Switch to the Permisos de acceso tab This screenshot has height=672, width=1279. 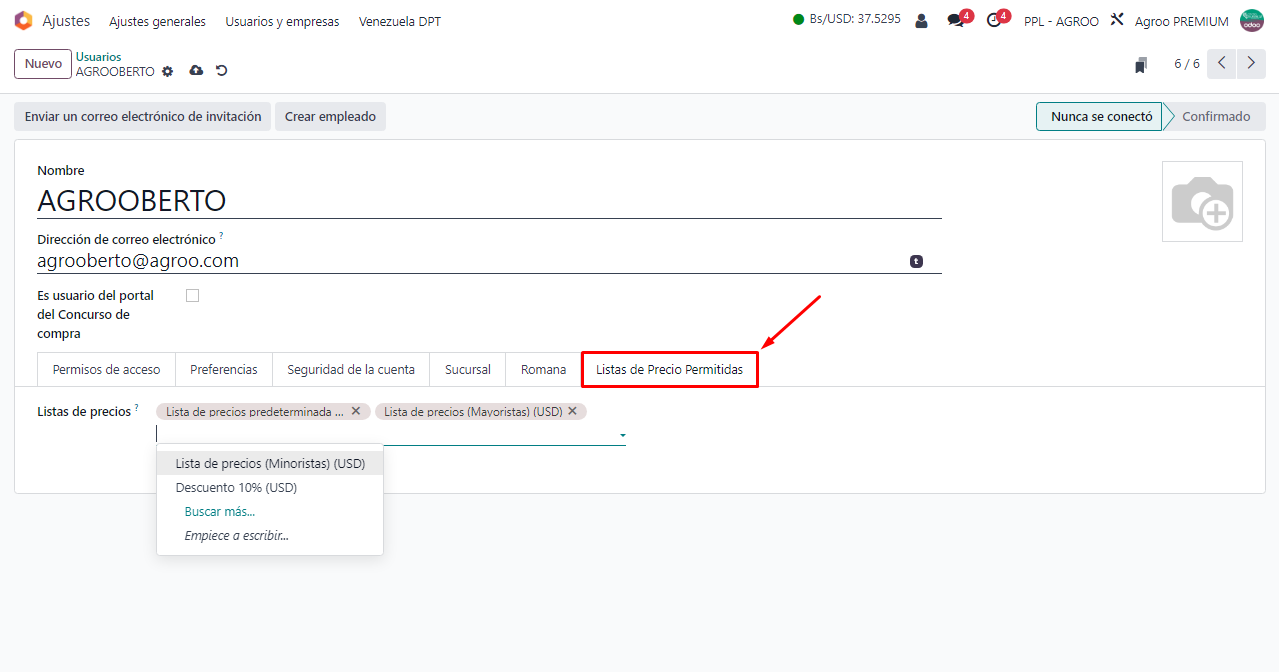click(x=106, y=369)
